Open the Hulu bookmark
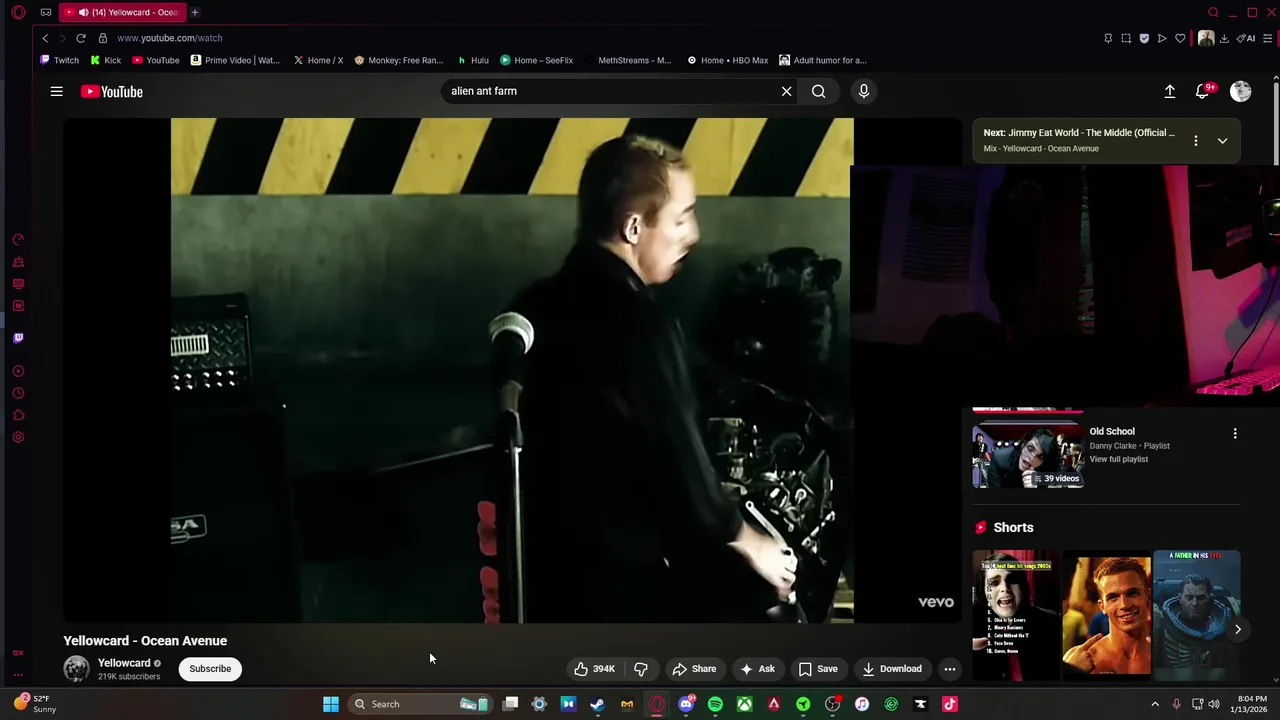The height and width of the screenshot is (720, 1280). (x=473, y=60)
